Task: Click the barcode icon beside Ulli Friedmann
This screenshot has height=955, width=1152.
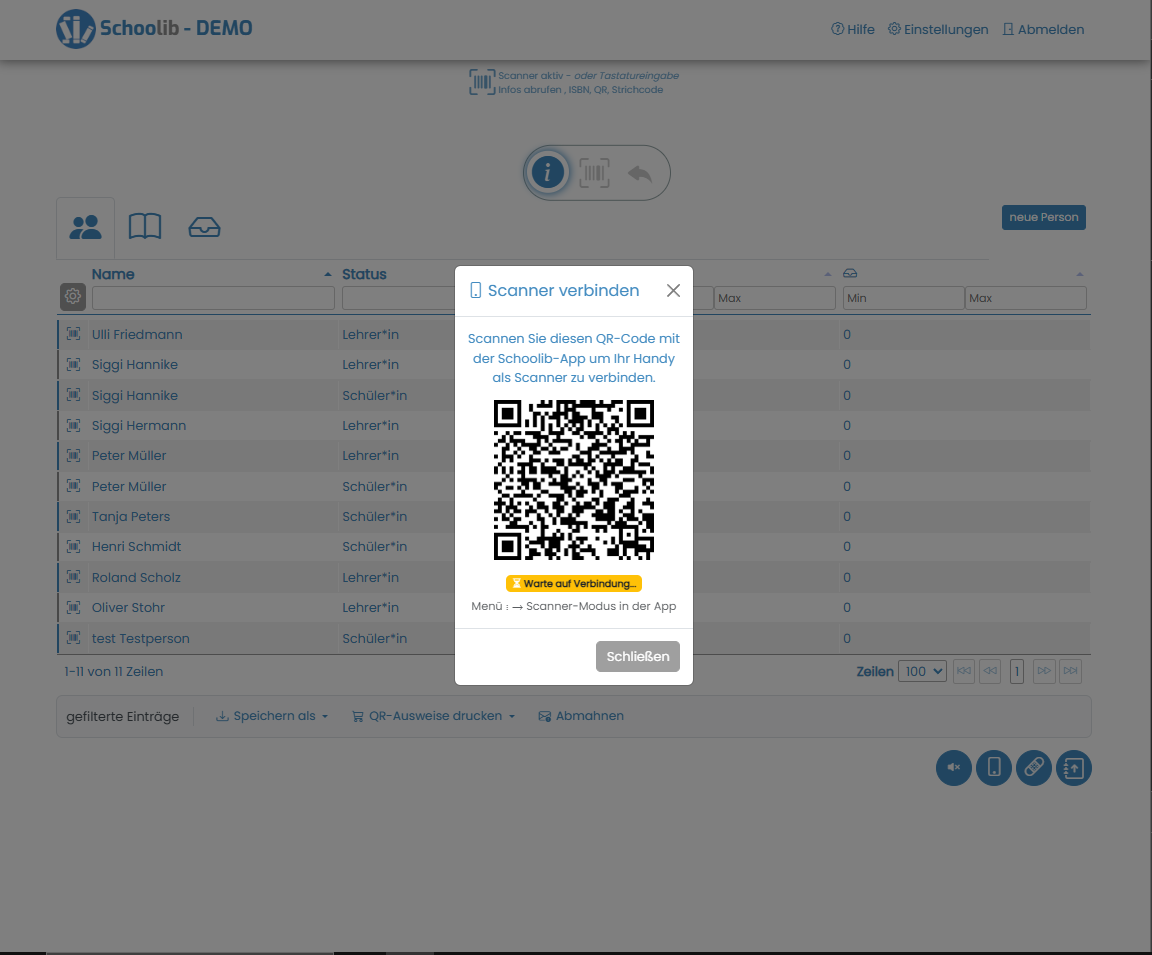Action: pyautogui.click(x=73, y=333)
